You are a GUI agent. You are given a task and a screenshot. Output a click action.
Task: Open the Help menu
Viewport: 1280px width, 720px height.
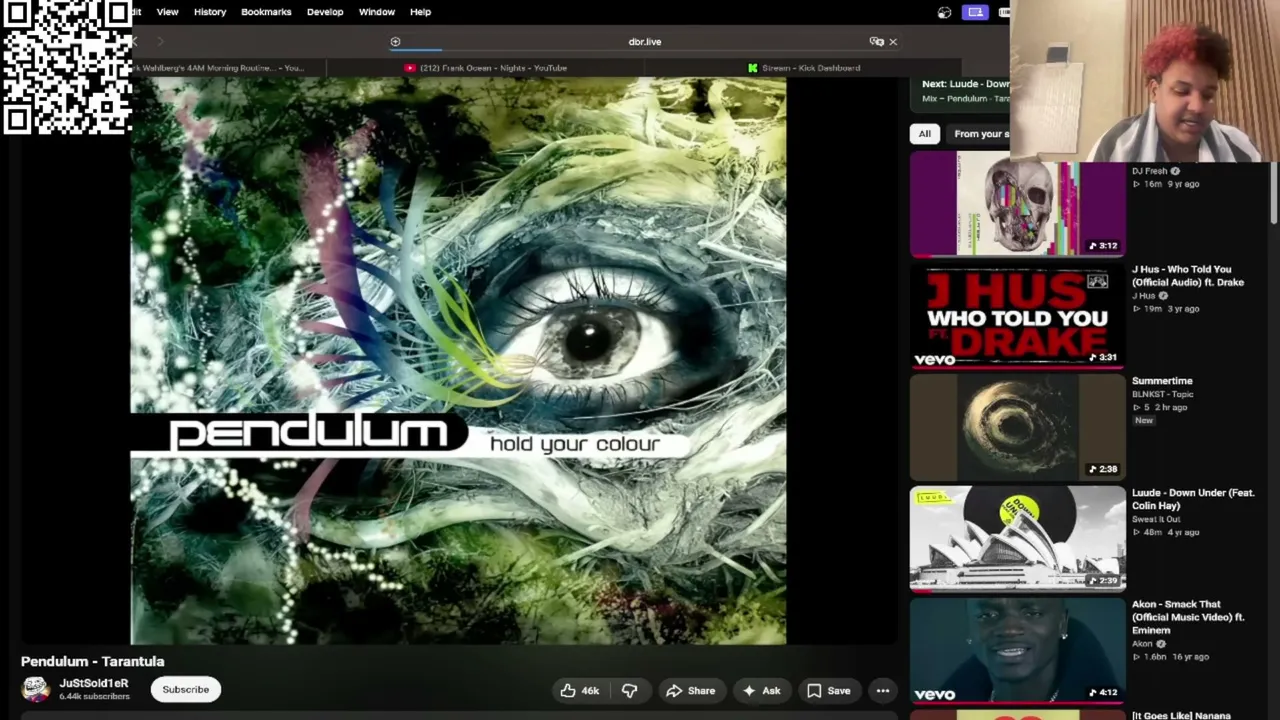pos(420,12)
